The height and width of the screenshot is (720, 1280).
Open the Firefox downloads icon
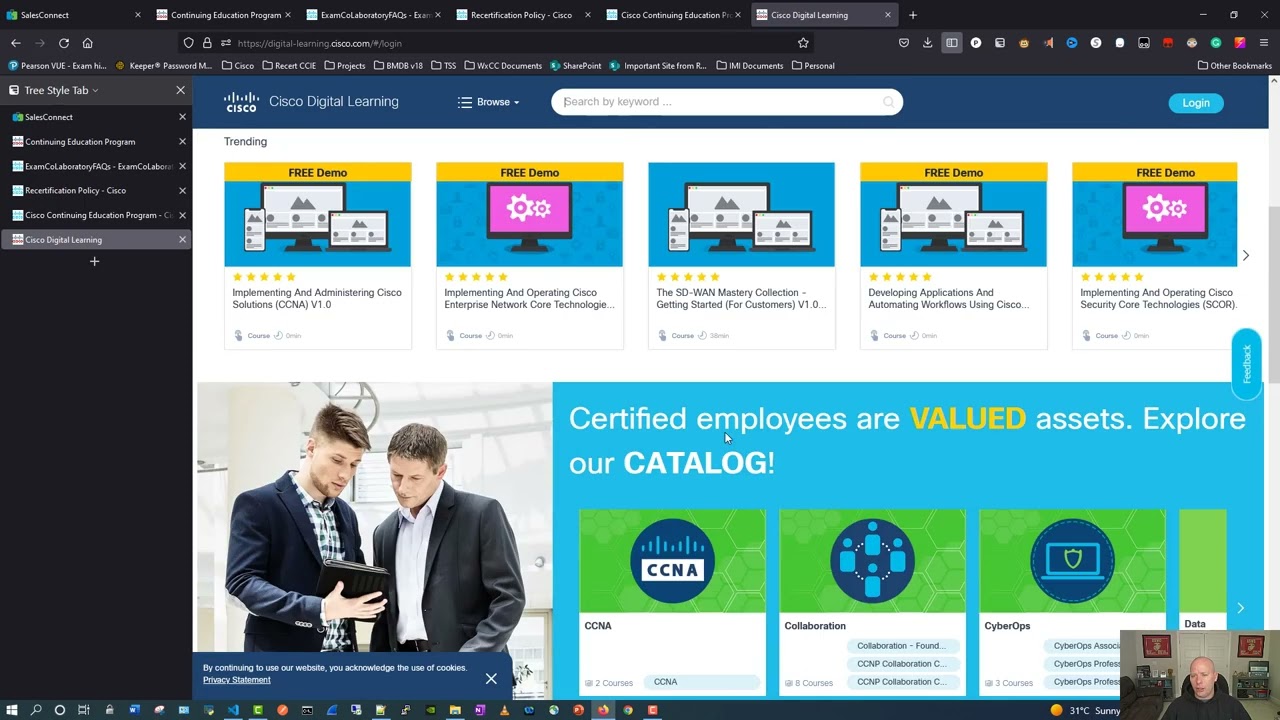click(928, 43)
